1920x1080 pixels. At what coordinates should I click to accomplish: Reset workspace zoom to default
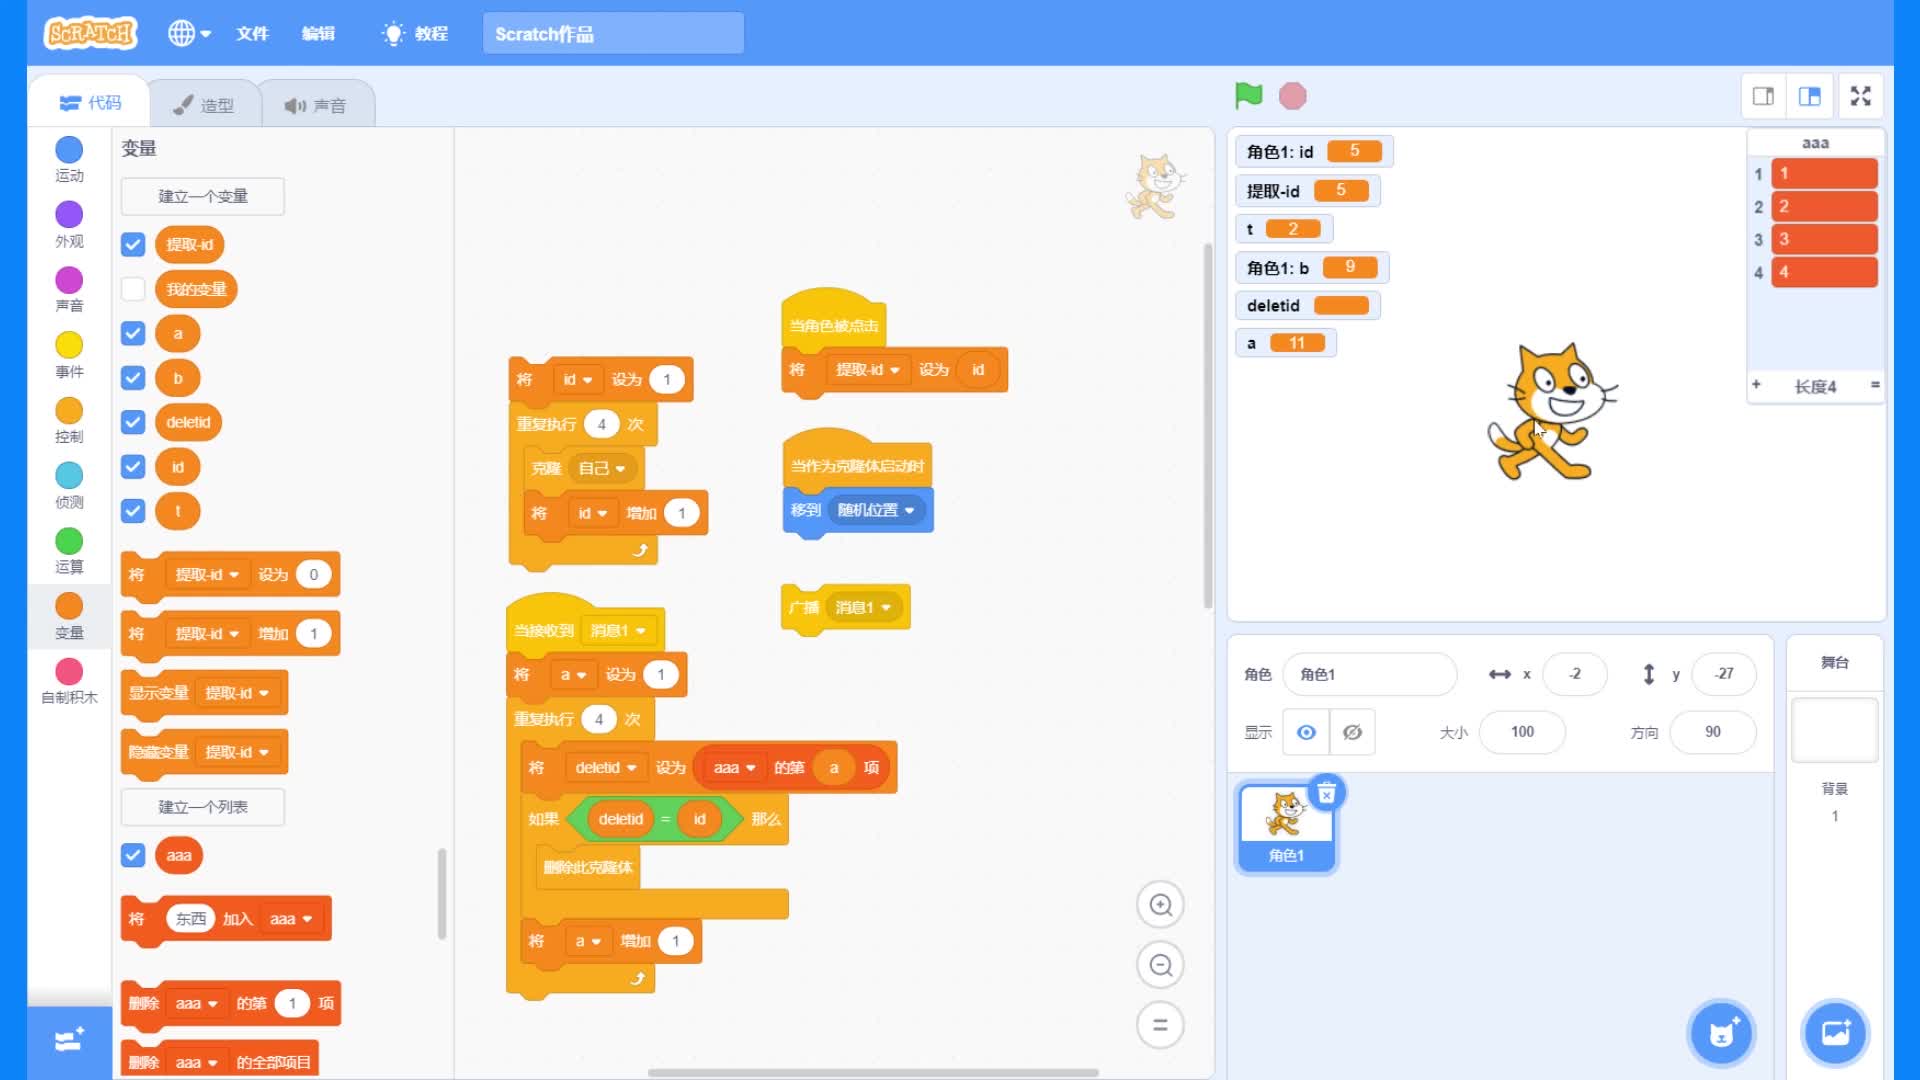1160,1025
